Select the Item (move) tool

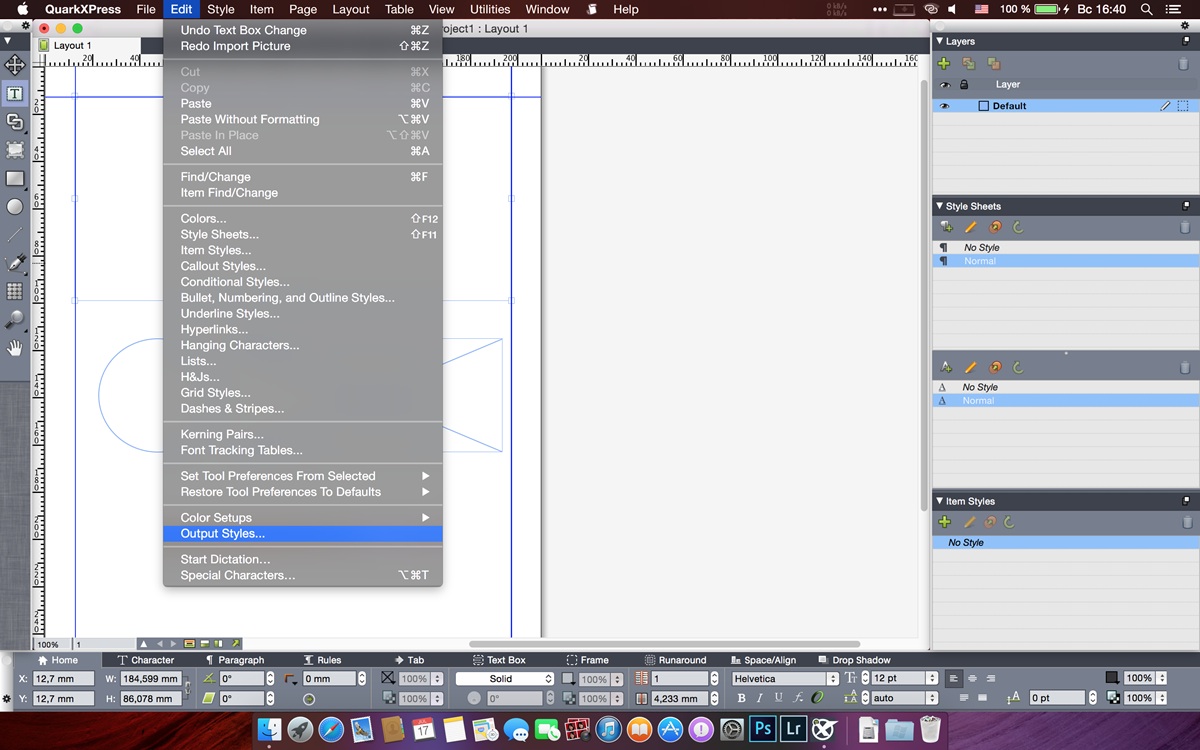[15, 65]
